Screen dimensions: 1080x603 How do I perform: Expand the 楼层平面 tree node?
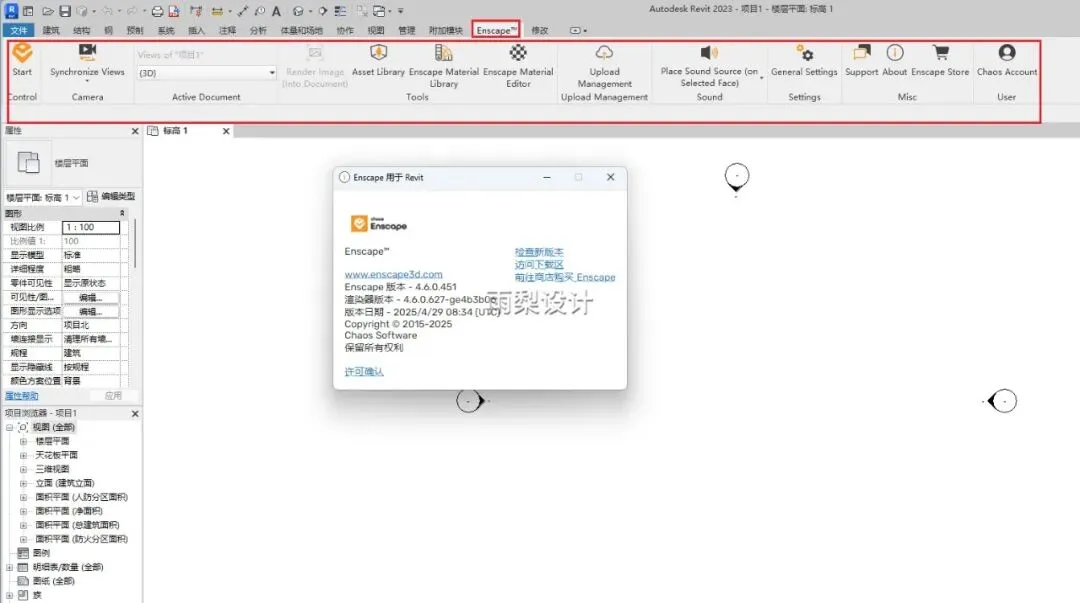point(23,441)
